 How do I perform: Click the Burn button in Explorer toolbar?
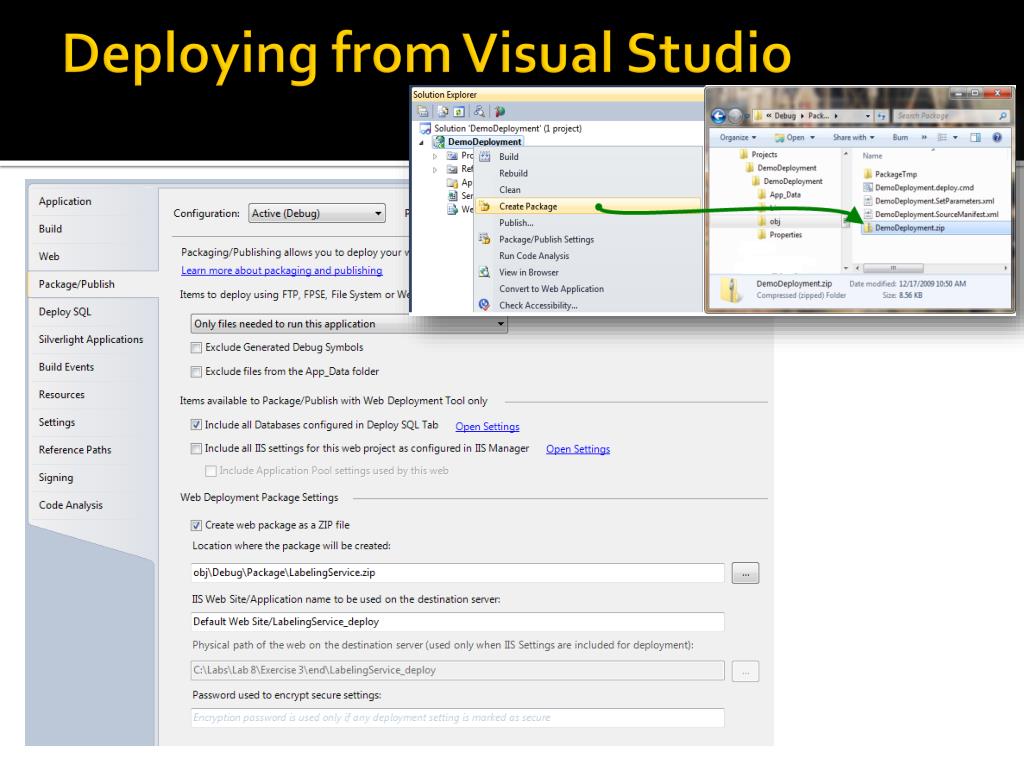pyautogui.click(x=900, y=137)
